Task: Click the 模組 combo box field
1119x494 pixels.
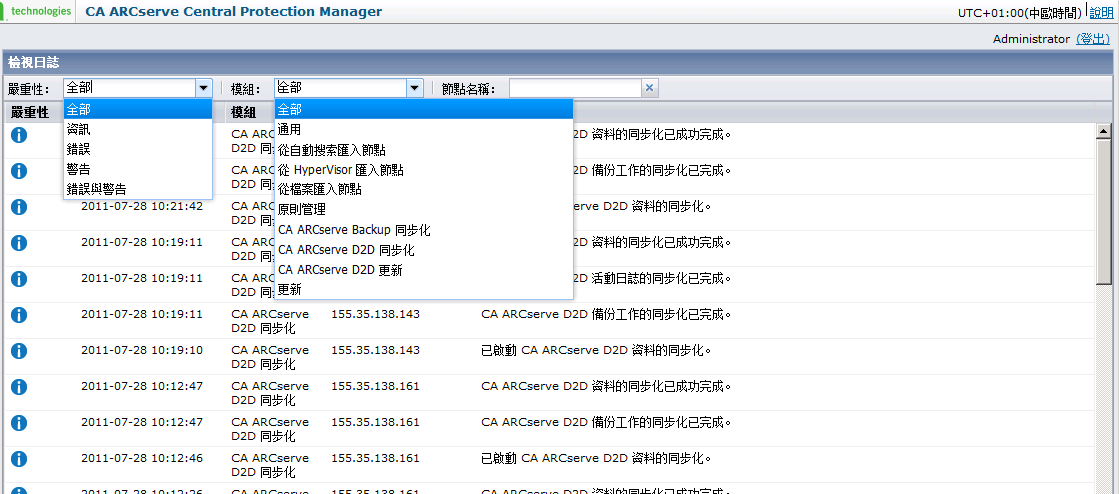Action: pos(341,89)
